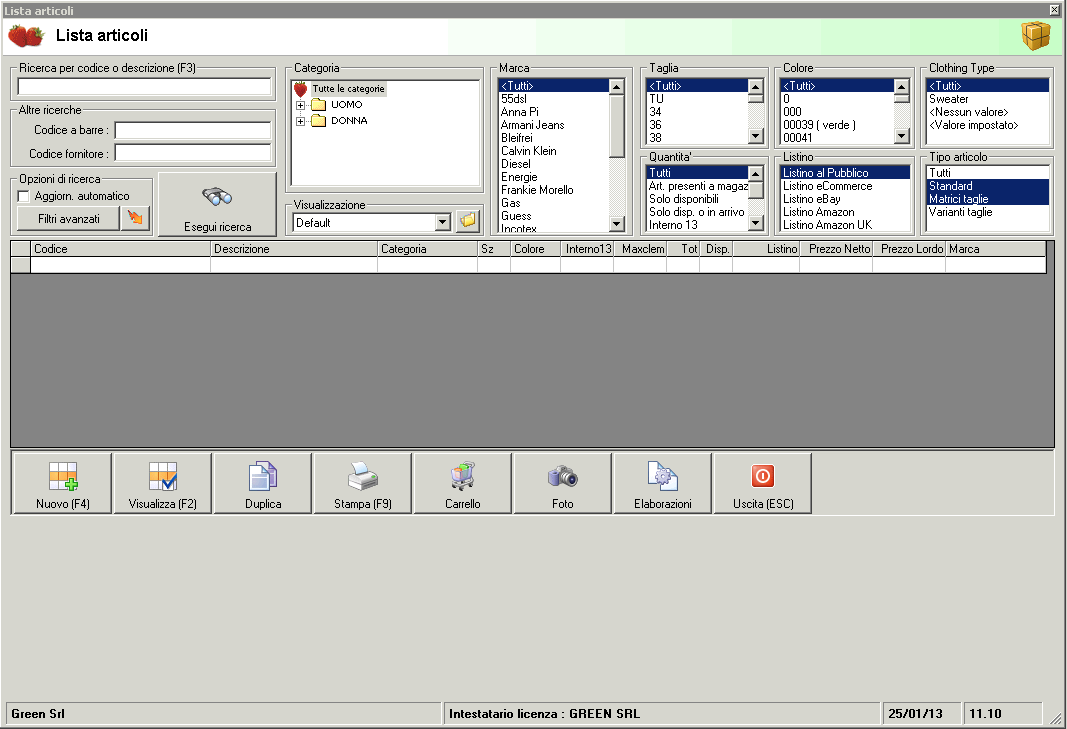Image resolution: width=1067 pixels, height=729 pixels.
Task: Click the Prezzo Lordo column header
Action: 909,249
